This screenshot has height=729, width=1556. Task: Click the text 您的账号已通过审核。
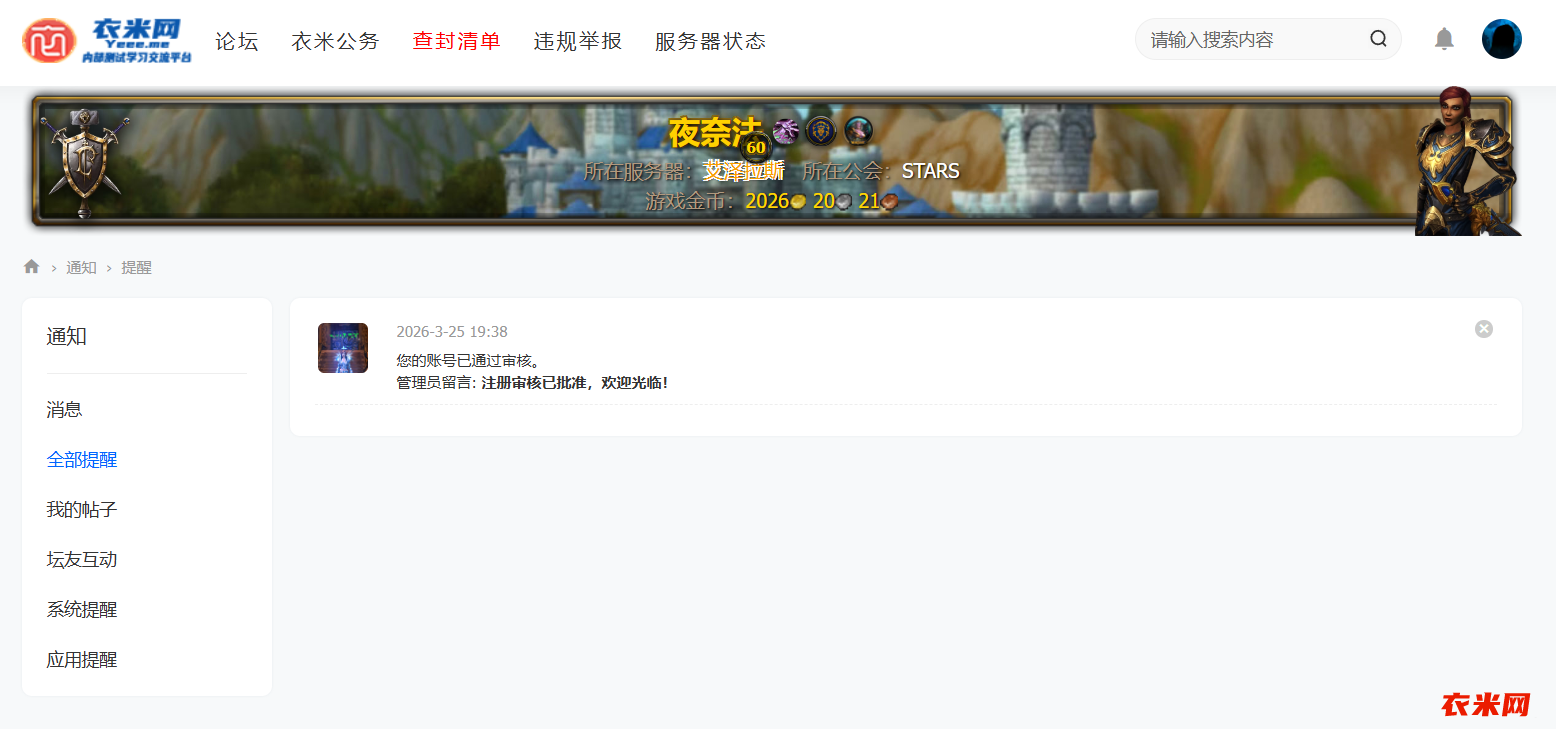tap(468, 360)
